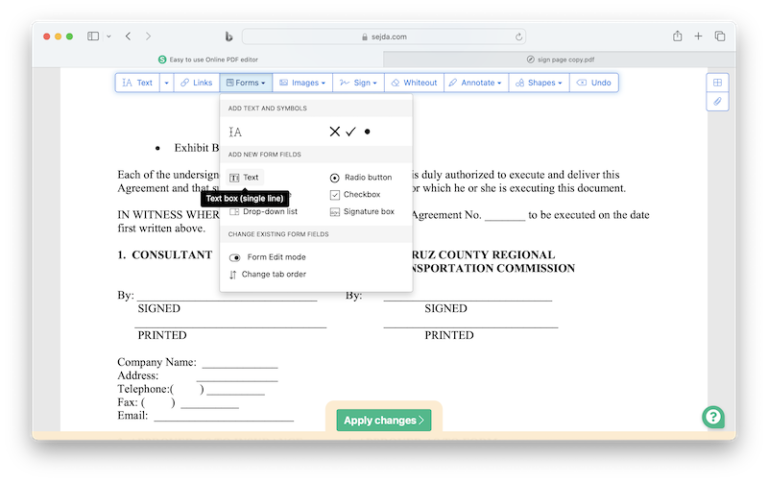Undo the last change

coord(594,83)
